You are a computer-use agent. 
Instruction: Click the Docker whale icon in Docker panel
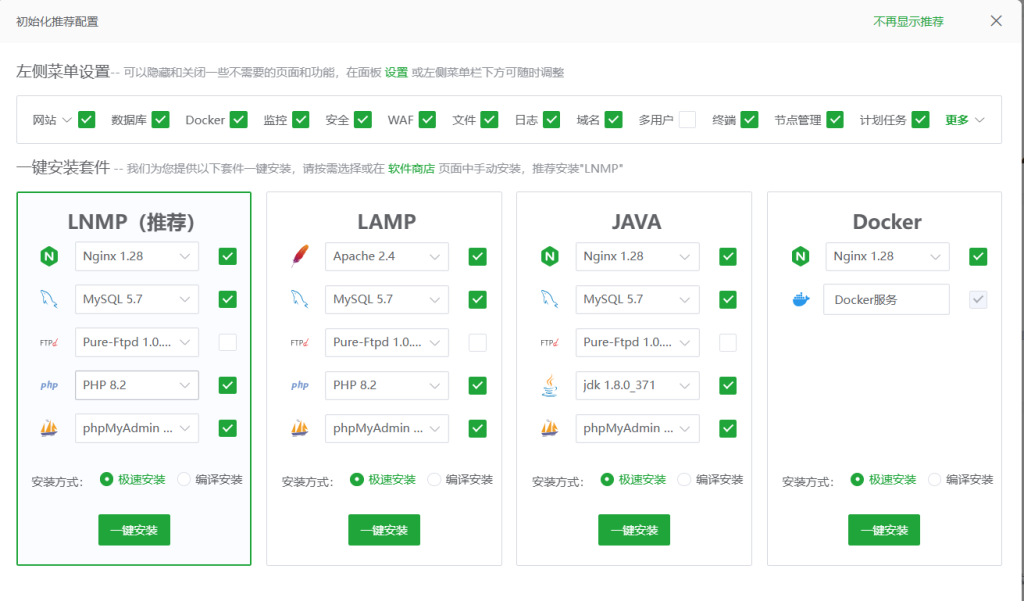[799, 299]
